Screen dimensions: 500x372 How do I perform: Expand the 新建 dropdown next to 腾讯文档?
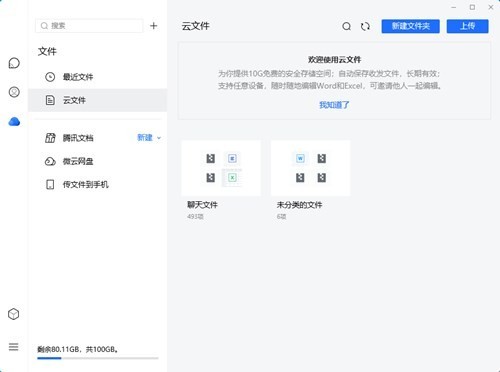tap(149, 138)
